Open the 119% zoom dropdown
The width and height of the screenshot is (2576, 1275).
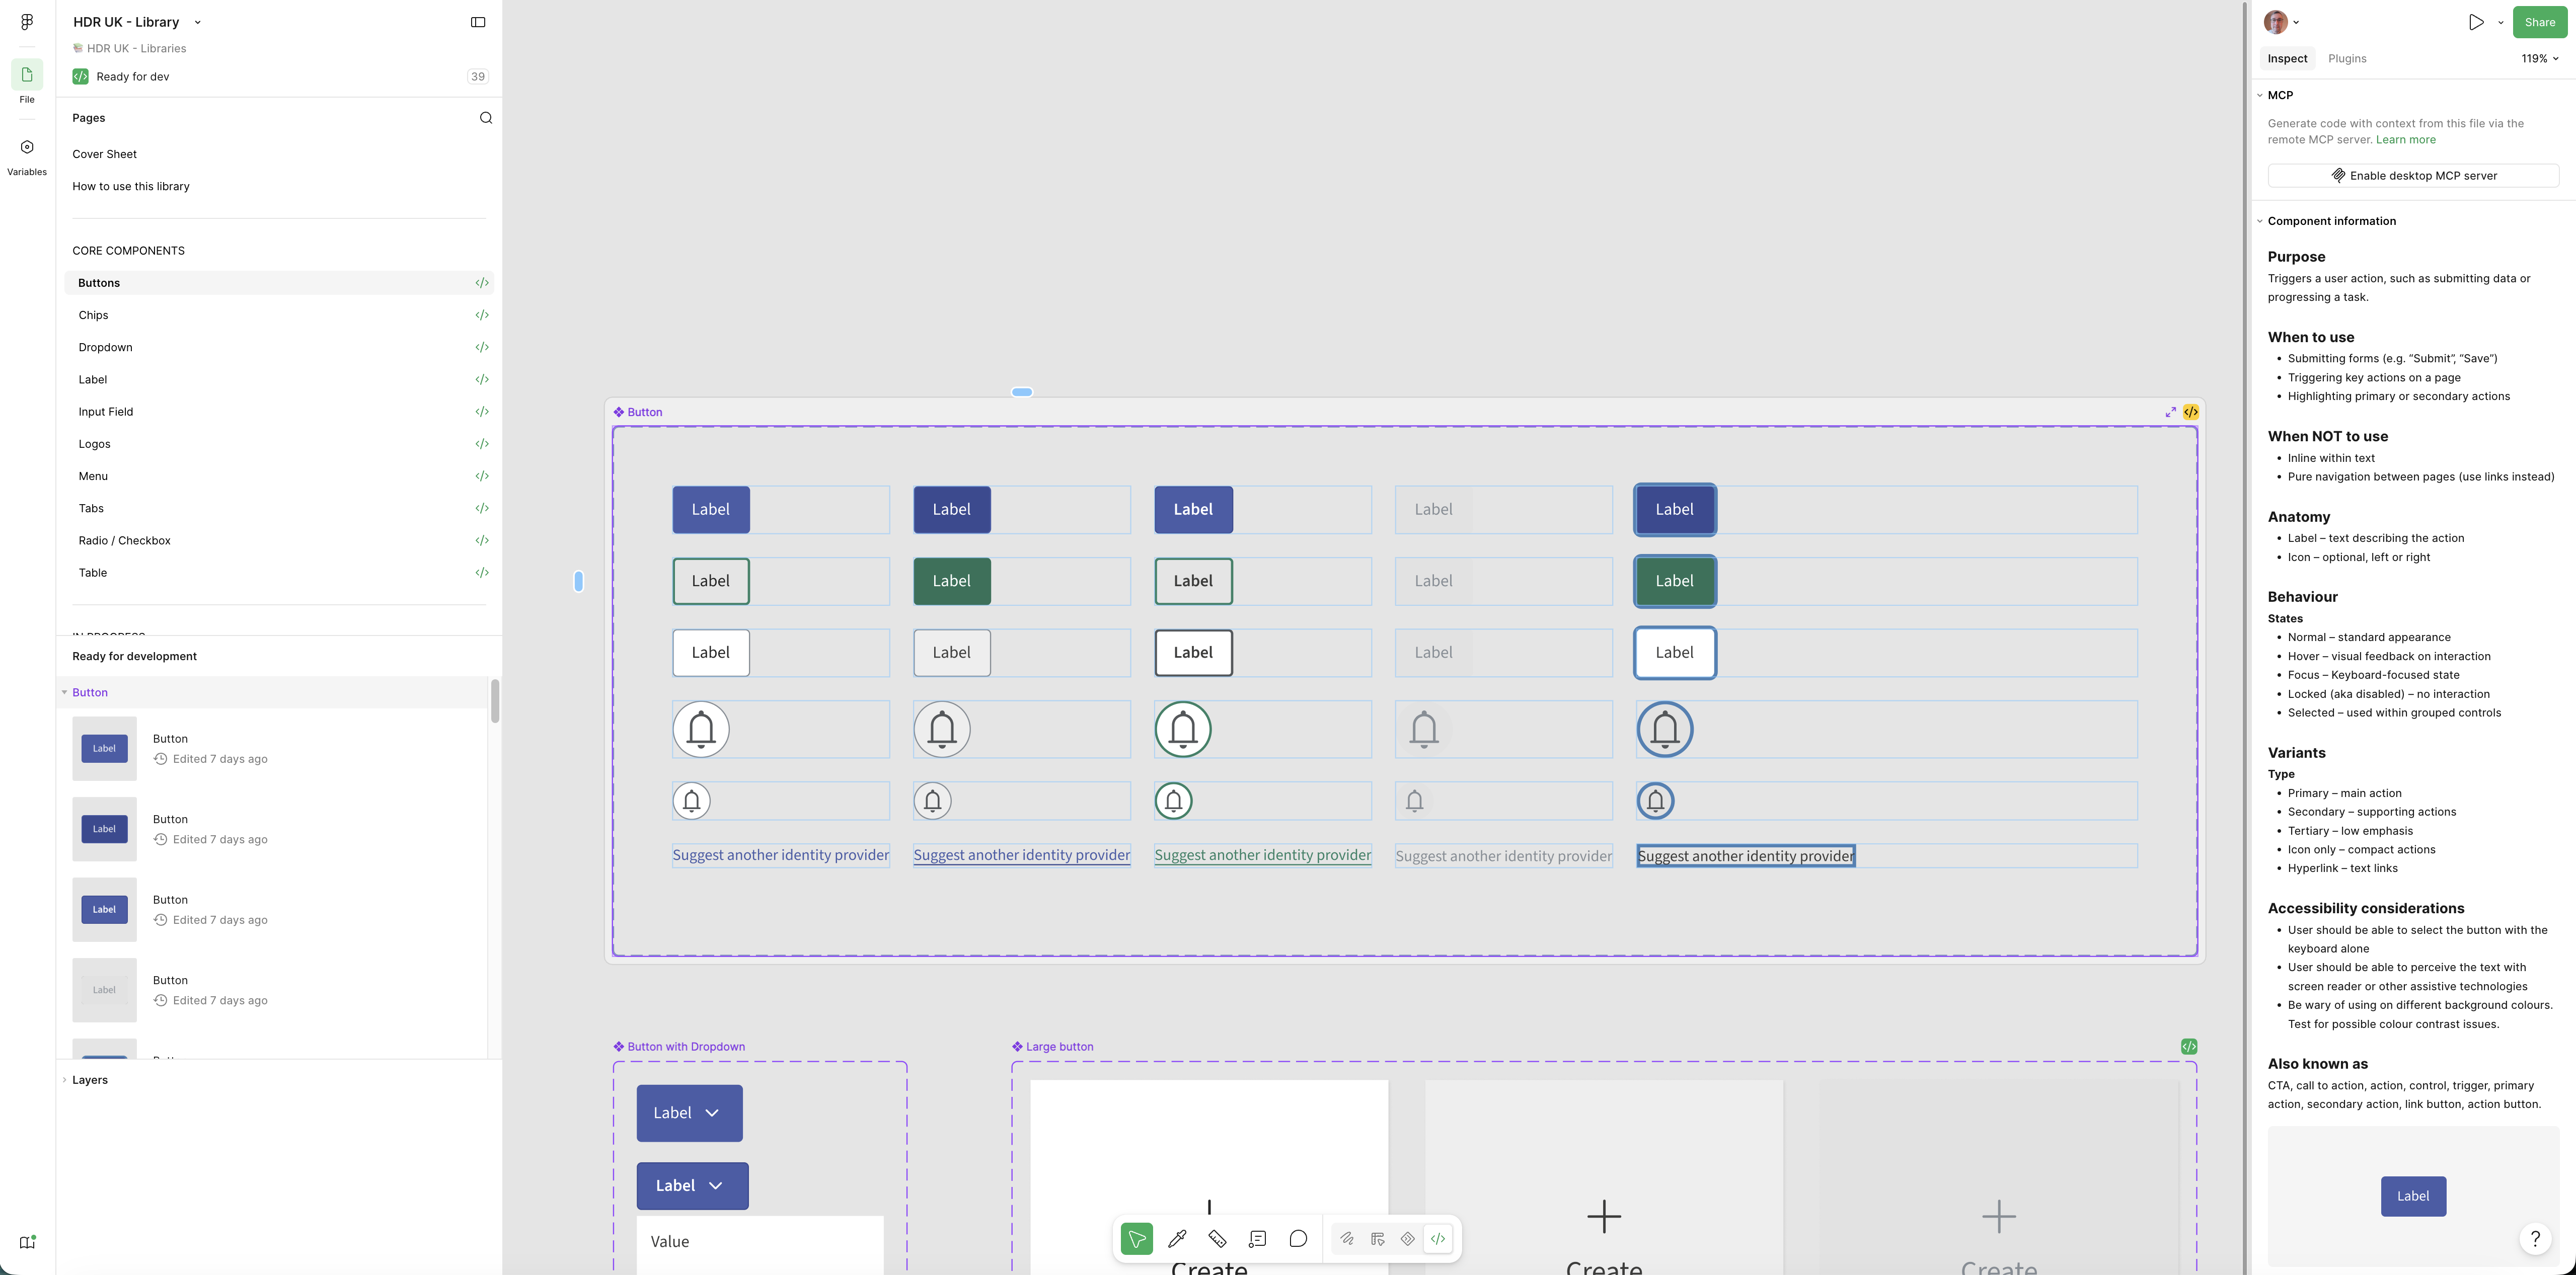pyautogui.click(x=2540, y=59)
